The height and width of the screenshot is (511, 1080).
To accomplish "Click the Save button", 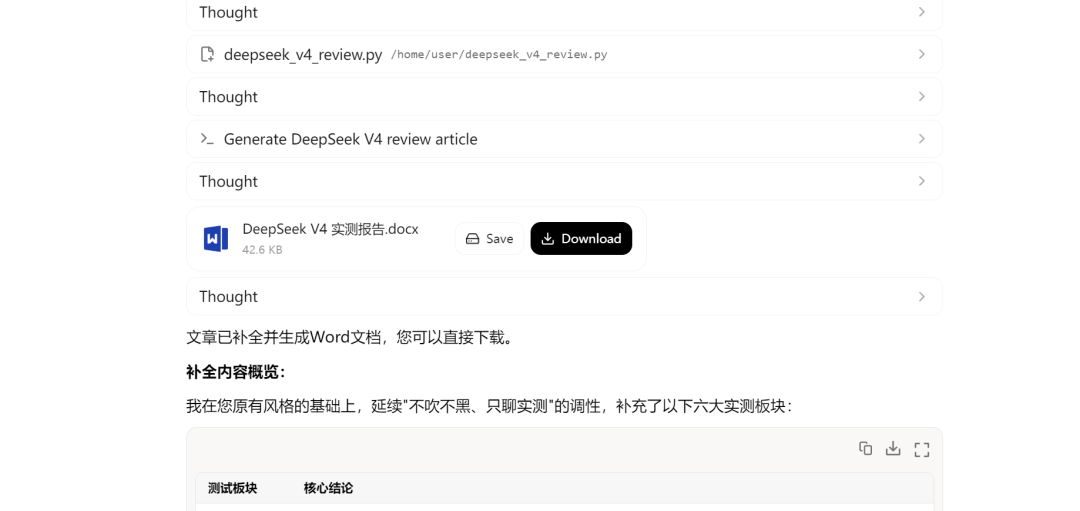I will pos(490,238).
